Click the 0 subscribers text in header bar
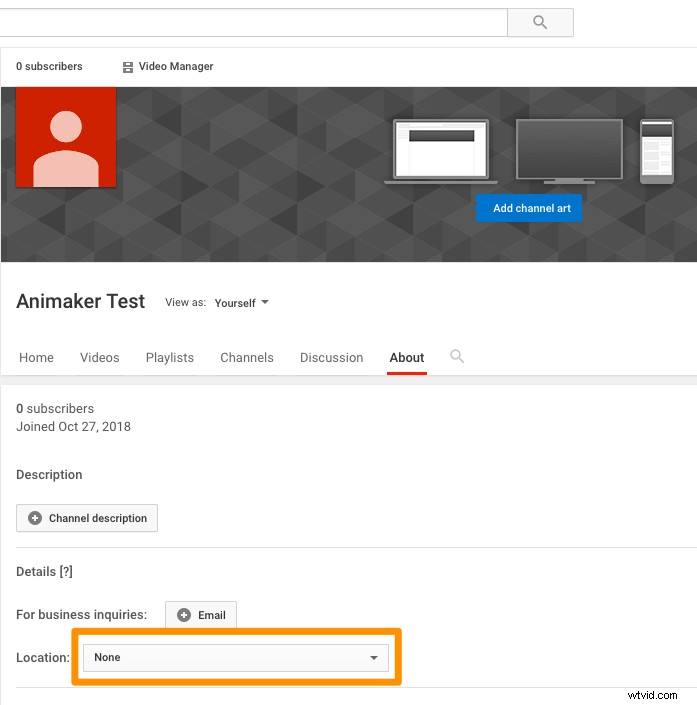The width and height of the screenshot is (697, 705). pos(49,67)
